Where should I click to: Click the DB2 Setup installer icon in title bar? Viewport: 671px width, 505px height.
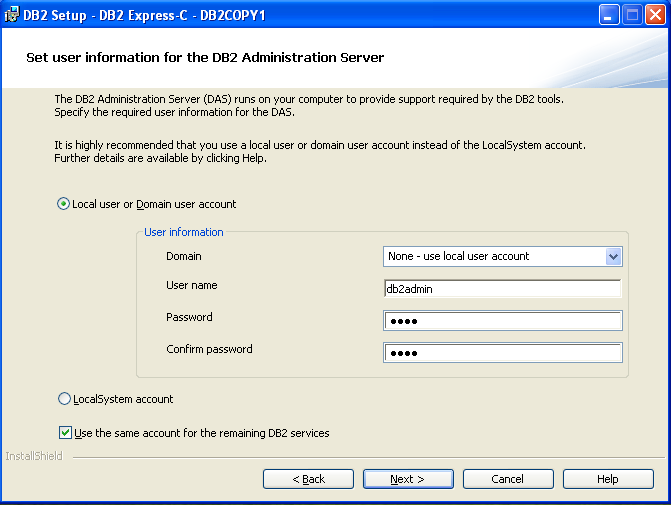(x=12, y=15)
